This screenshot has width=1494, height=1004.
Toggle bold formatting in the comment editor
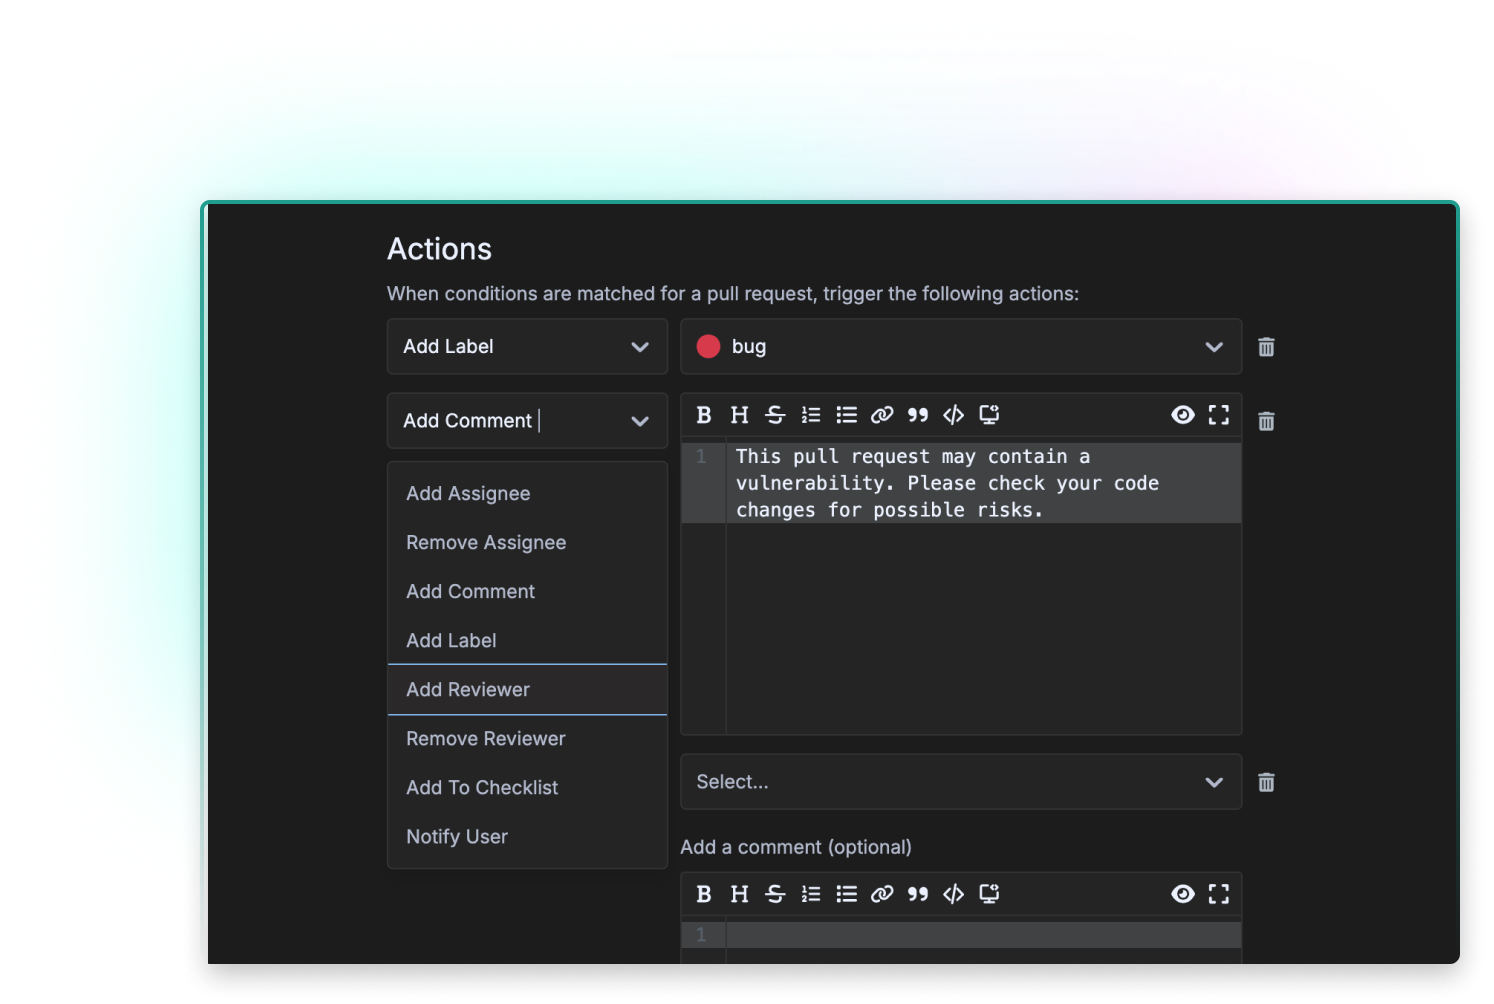pos(703,414)
